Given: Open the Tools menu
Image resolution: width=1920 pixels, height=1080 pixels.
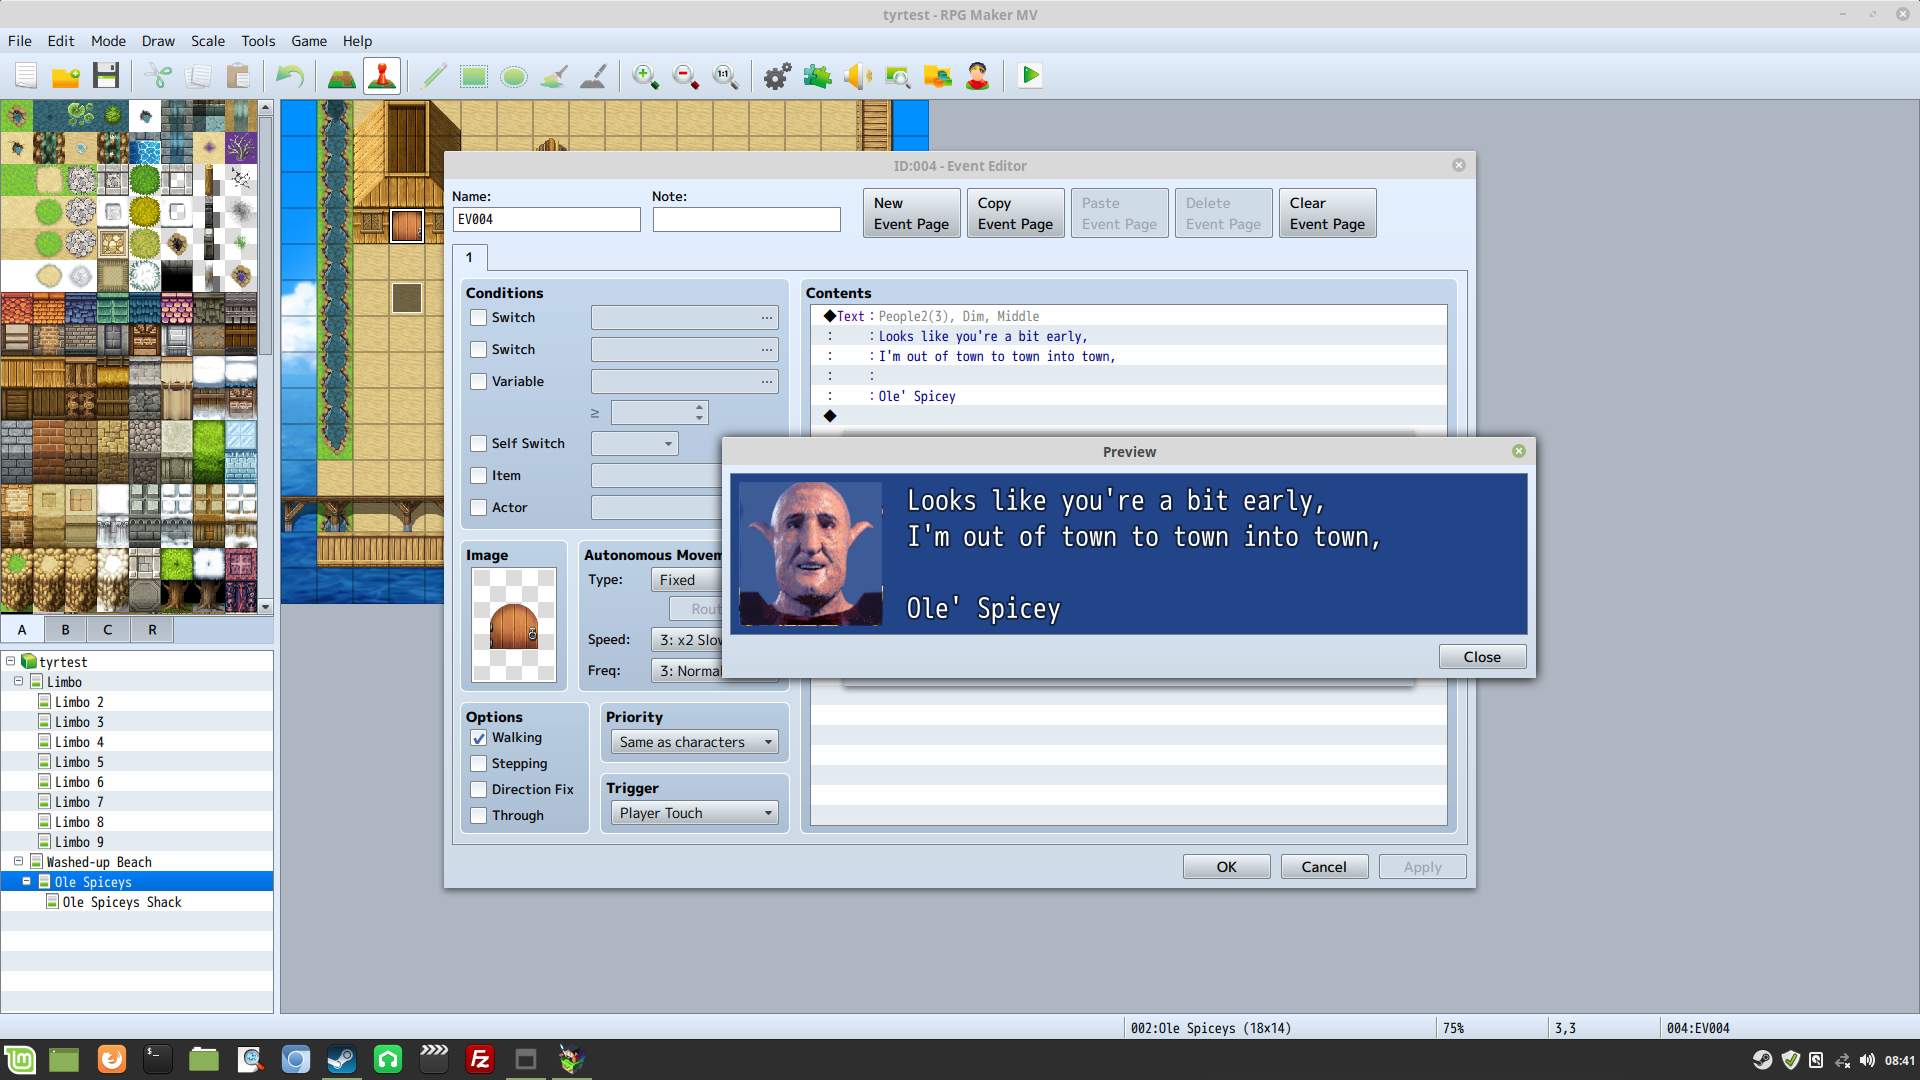Looking at the screenshot, I should [258, 41].
